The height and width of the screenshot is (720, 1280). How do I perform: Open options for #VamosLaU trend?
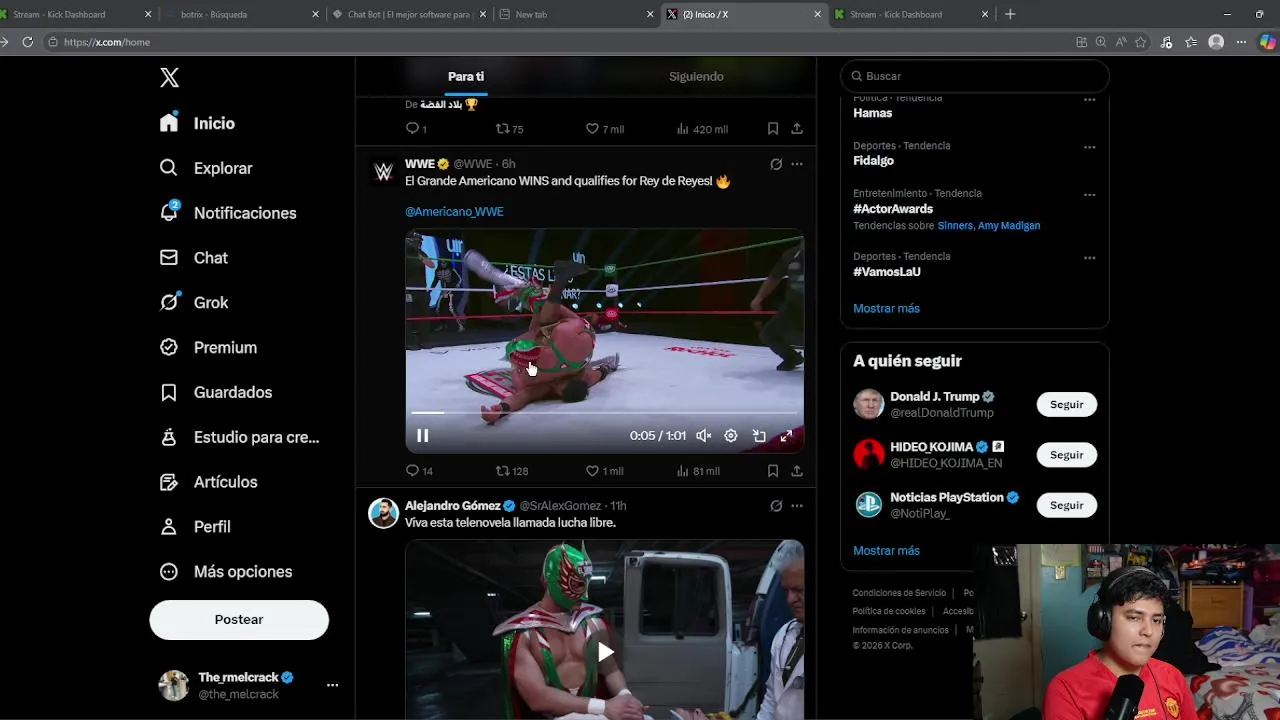(x=1090, y=258)
